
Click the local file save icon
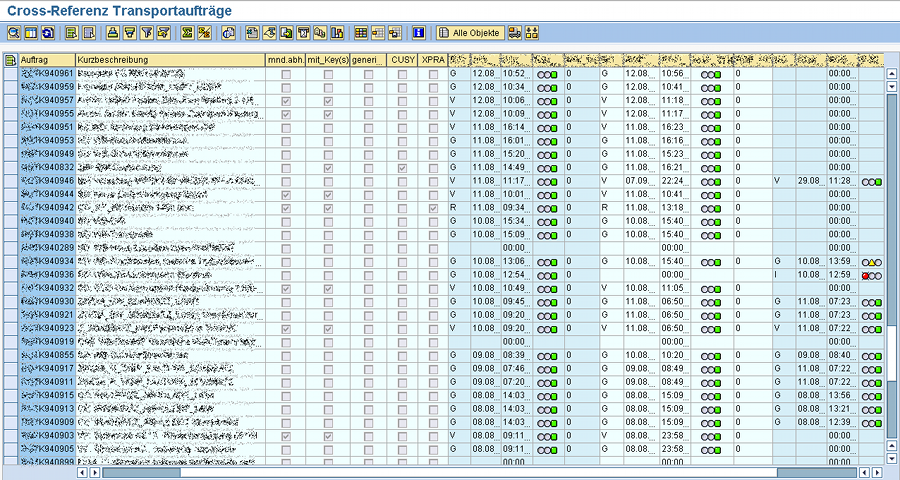(286, 33)
